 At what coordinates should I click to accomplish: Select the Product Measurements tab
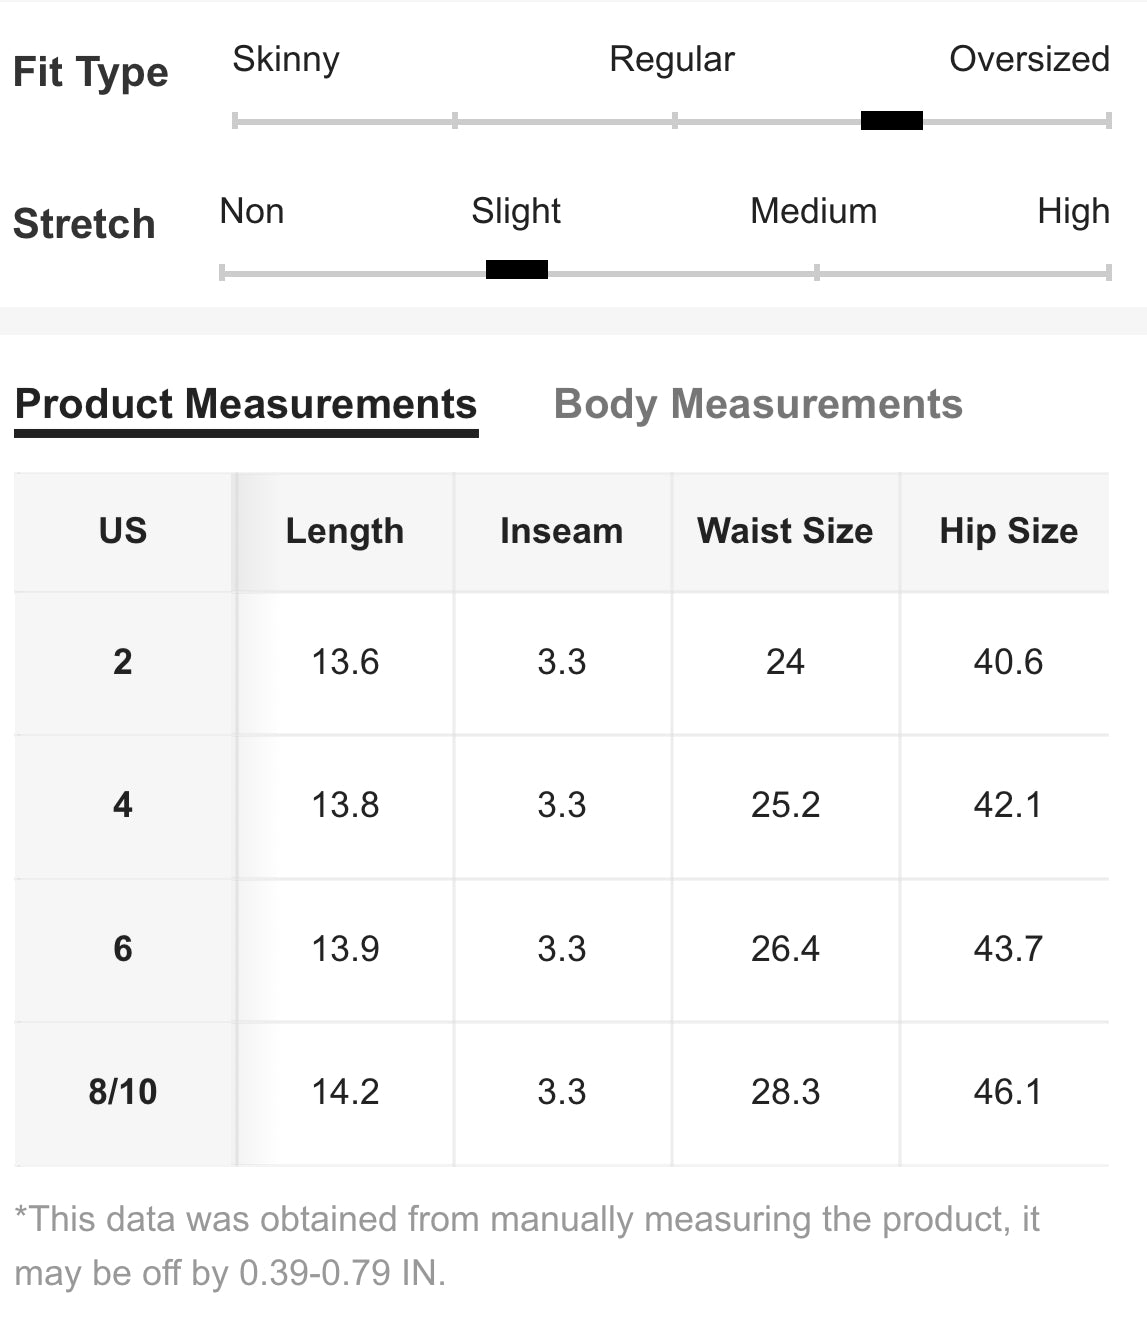click(246, 404)
